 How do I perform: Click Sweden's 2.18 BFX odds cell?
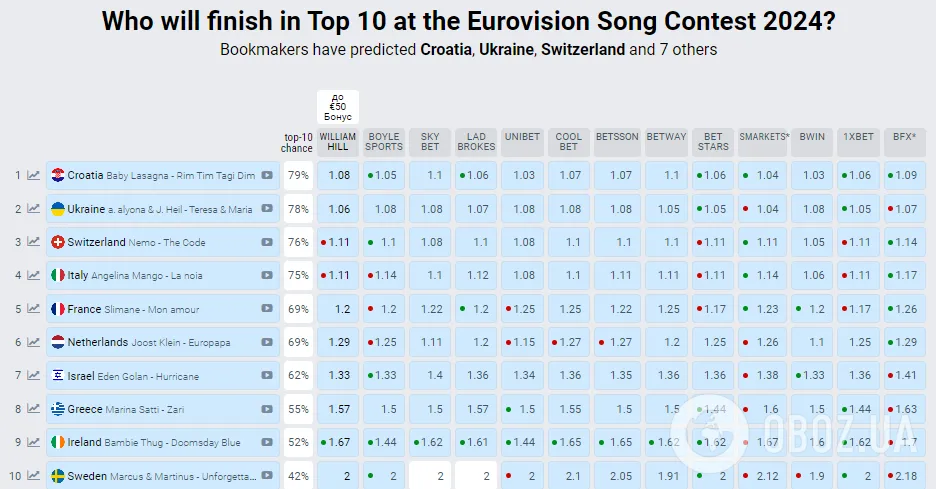click(x=904, y=476)
